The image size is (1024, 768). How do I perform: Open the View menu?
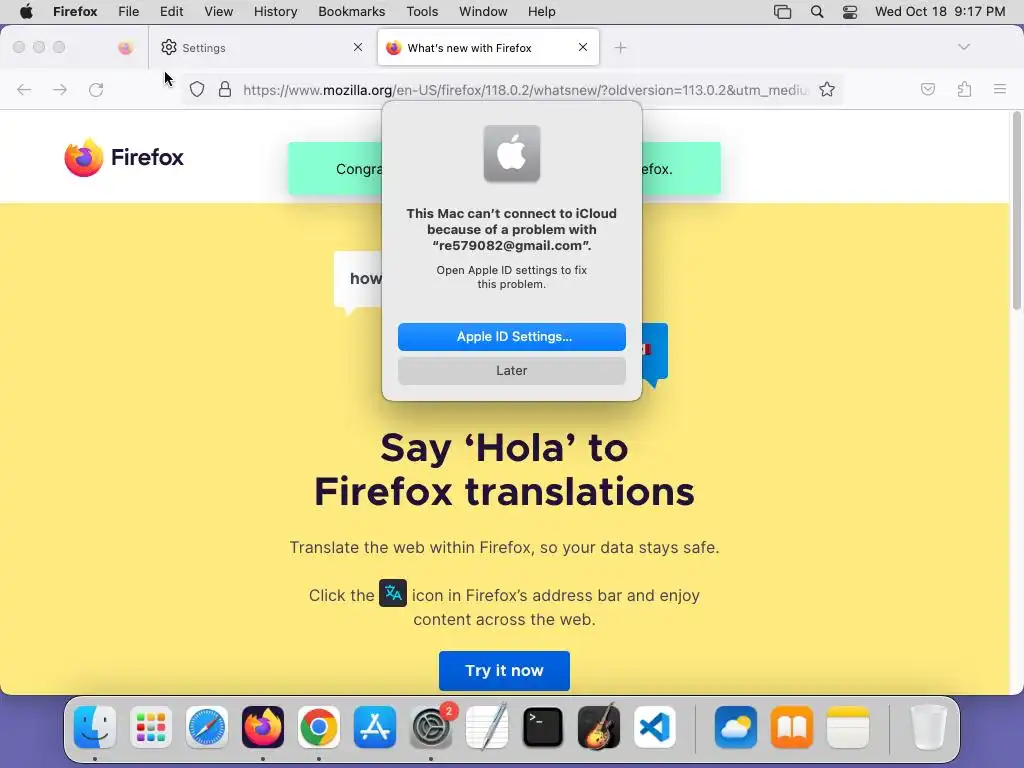point(218,12)
